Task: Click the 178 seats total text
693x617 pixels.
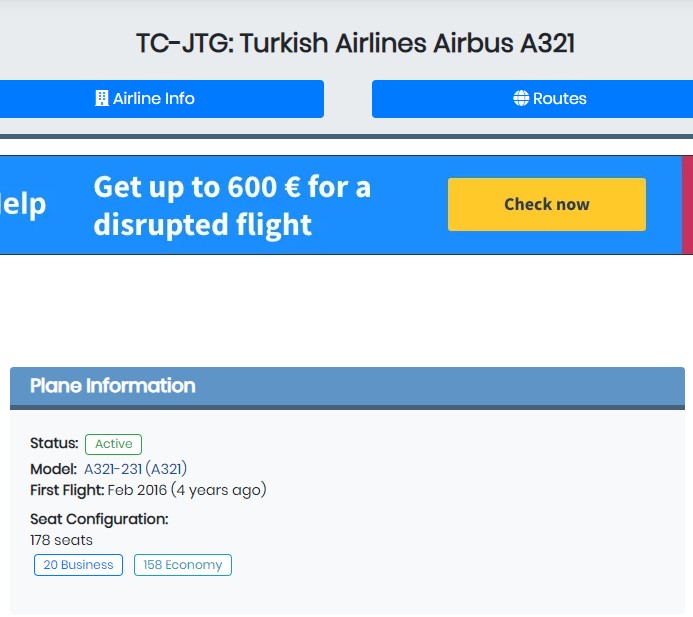Action: point(61,540)
